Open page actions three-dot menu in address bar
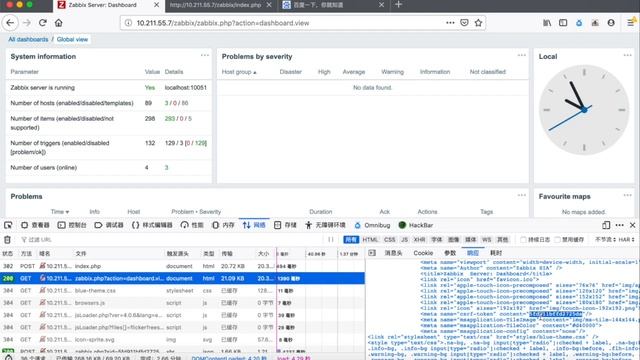Screen dimensions: 640x360 click(450, 23)
